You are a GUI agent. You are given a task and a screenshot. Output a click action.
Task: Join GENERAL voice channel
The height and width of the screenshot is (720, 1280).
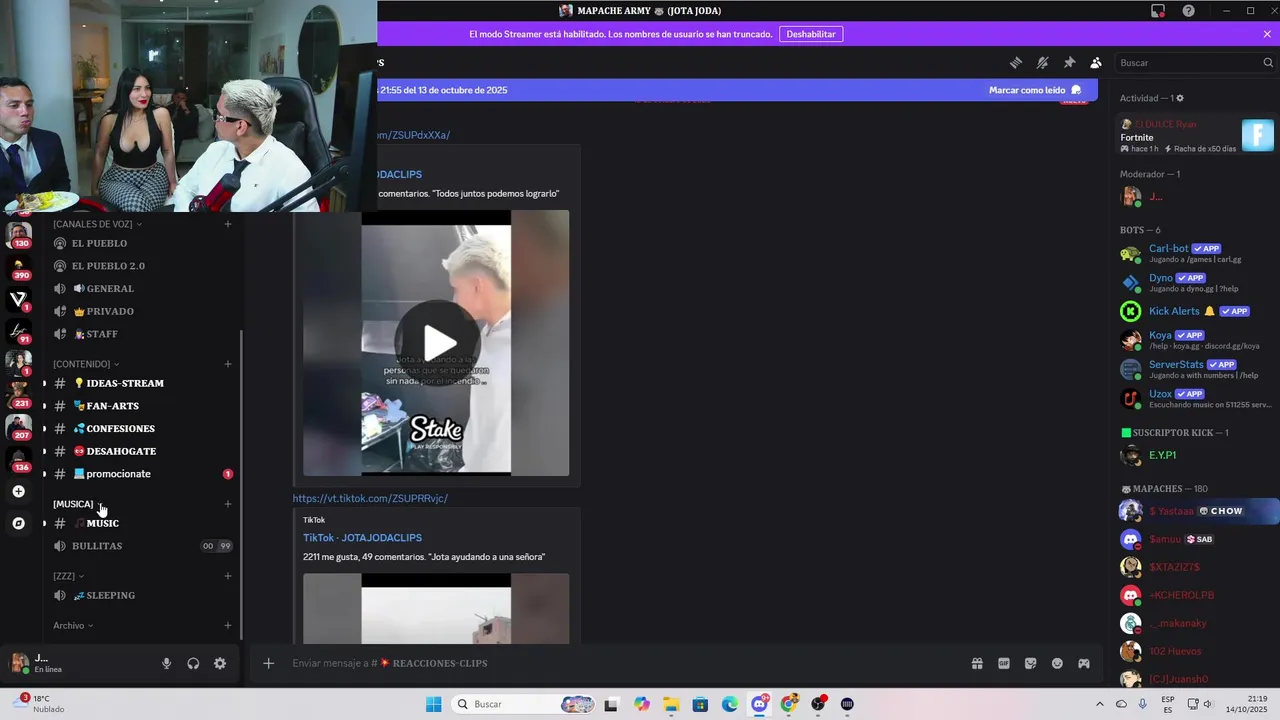[142, 289]
